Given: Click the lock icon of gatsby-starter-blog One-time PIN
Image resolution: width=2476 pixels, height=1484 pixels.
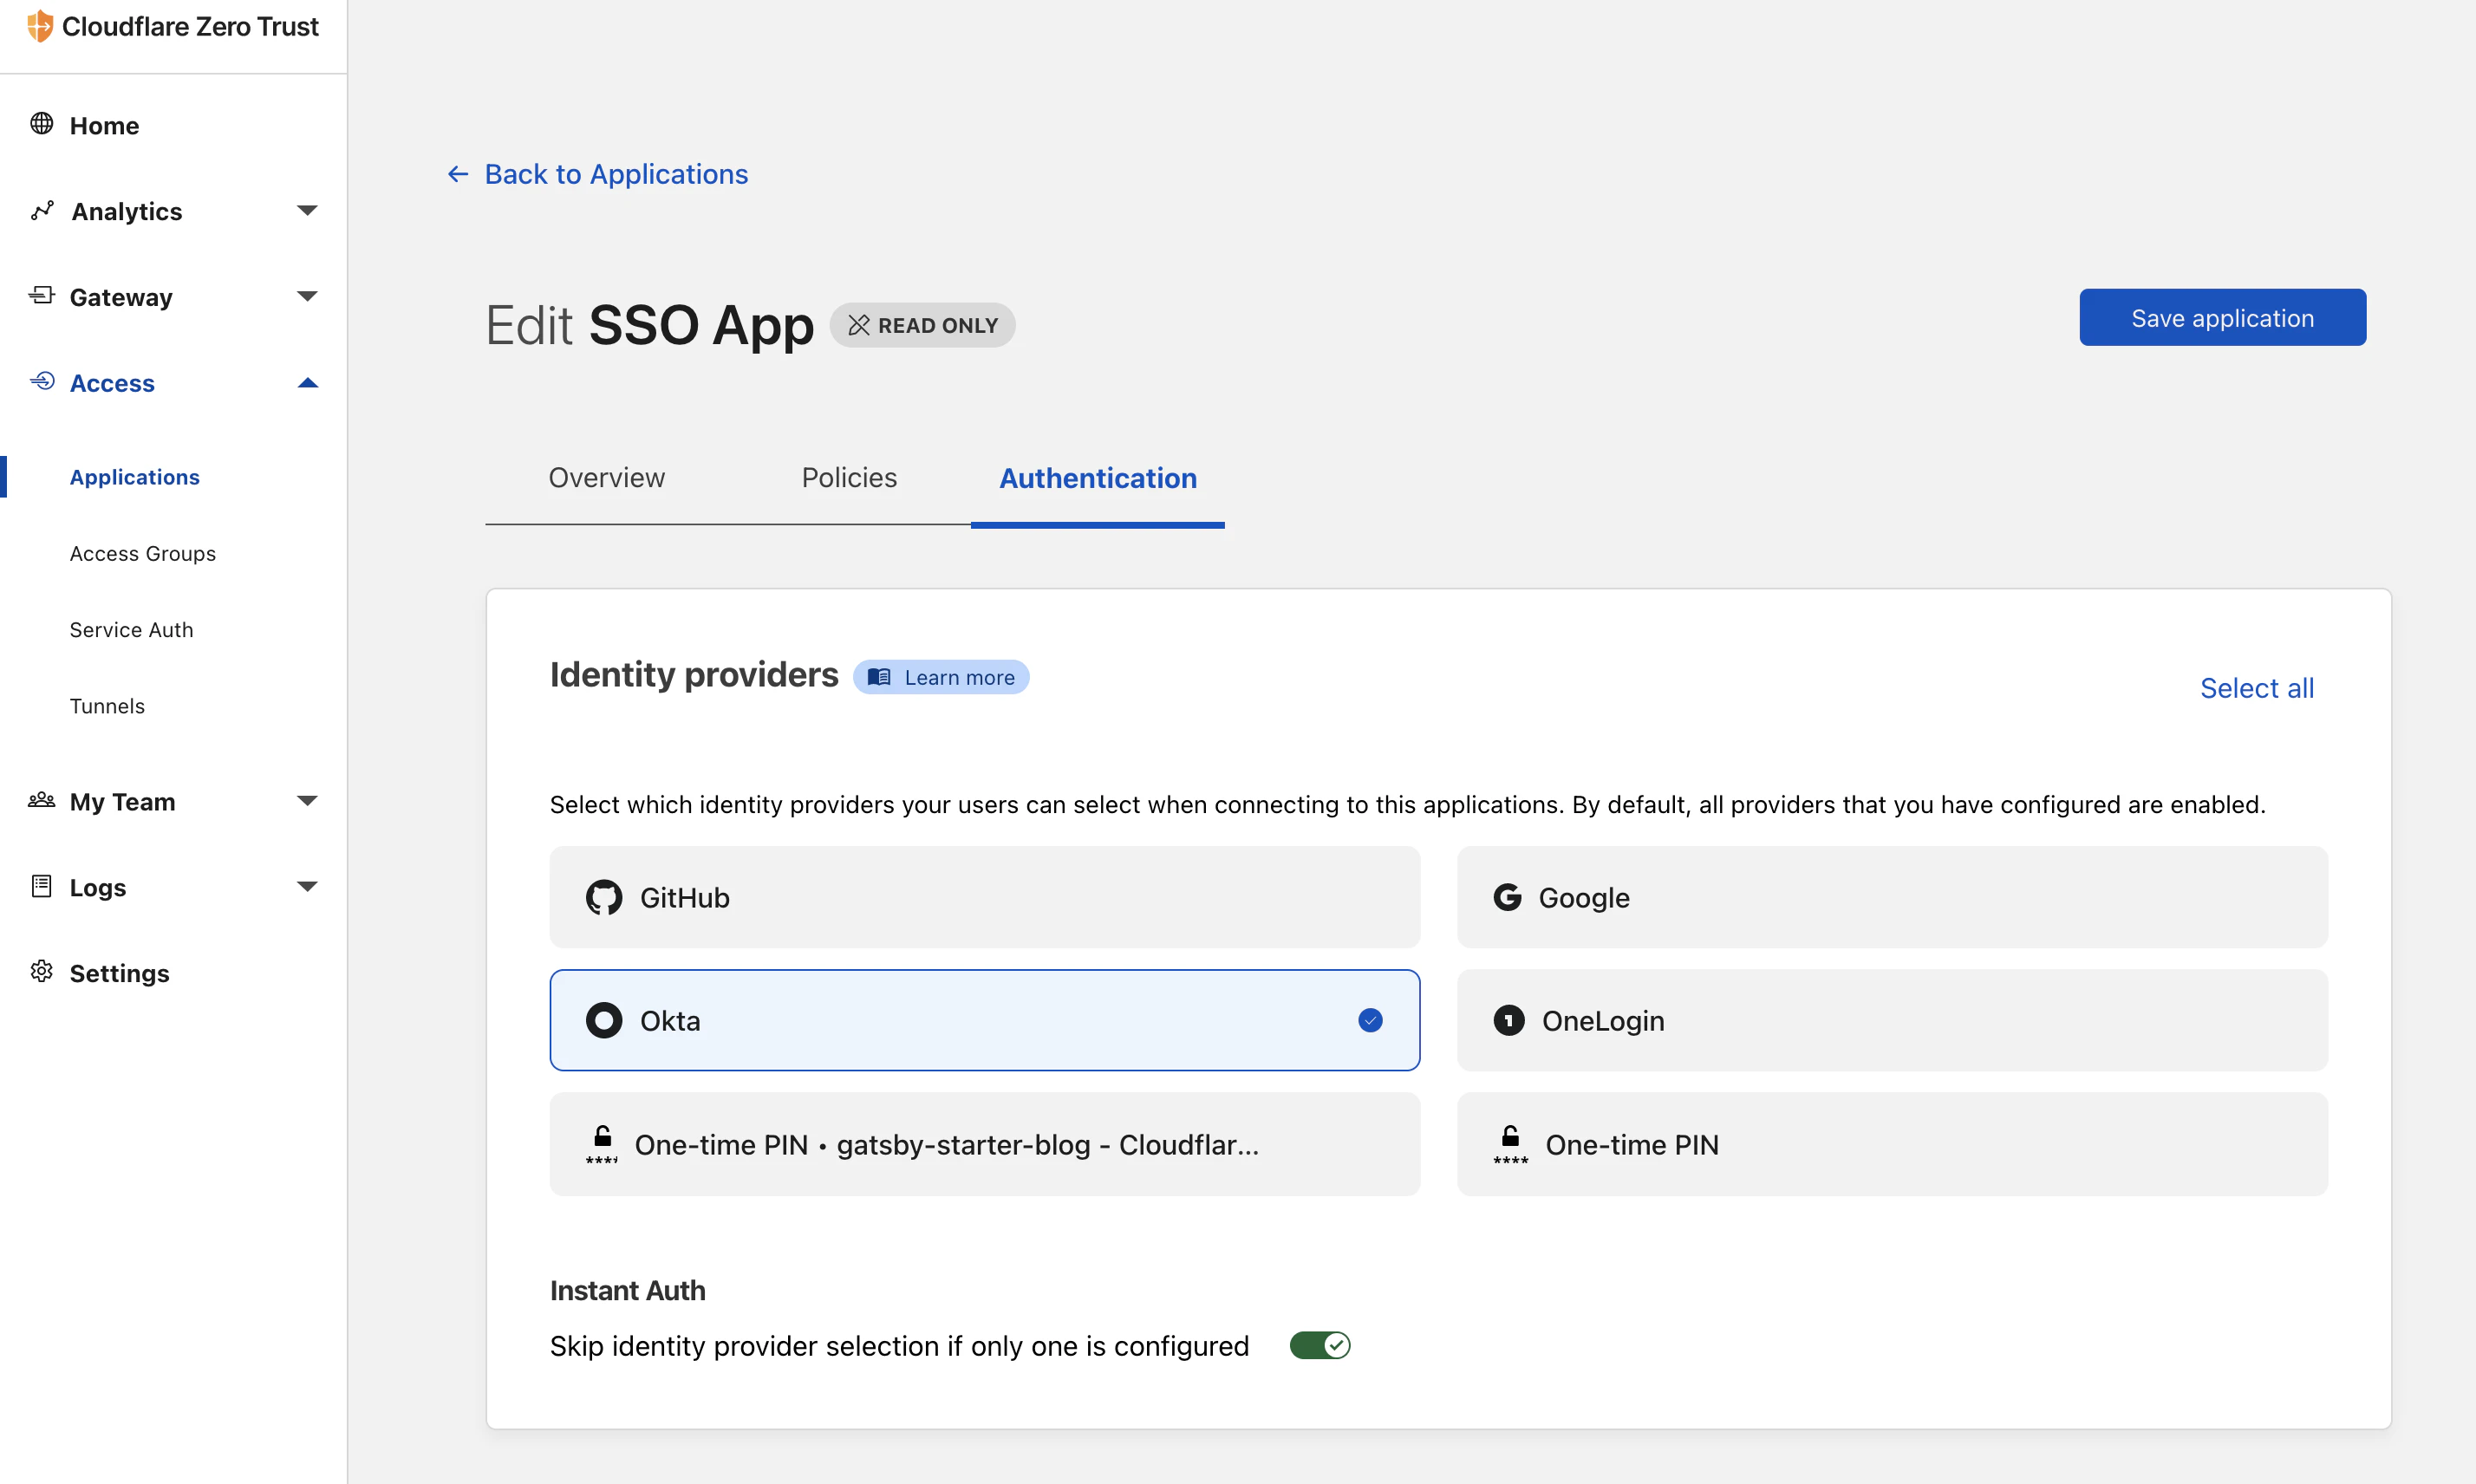Looking at the screenshot, I should coord(602,1144).
